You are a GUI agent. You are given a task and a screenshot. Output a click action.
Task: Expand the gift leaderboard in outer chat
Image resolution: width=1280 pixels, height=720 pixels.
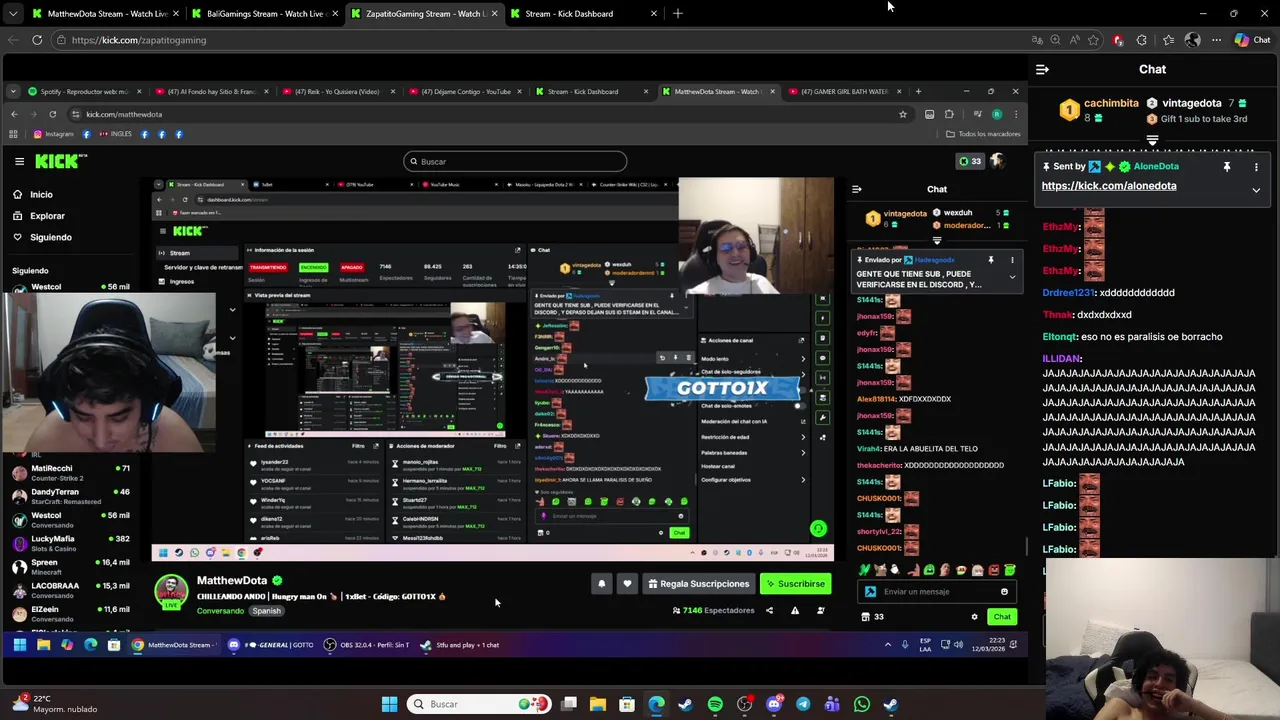click(1152, 139)
